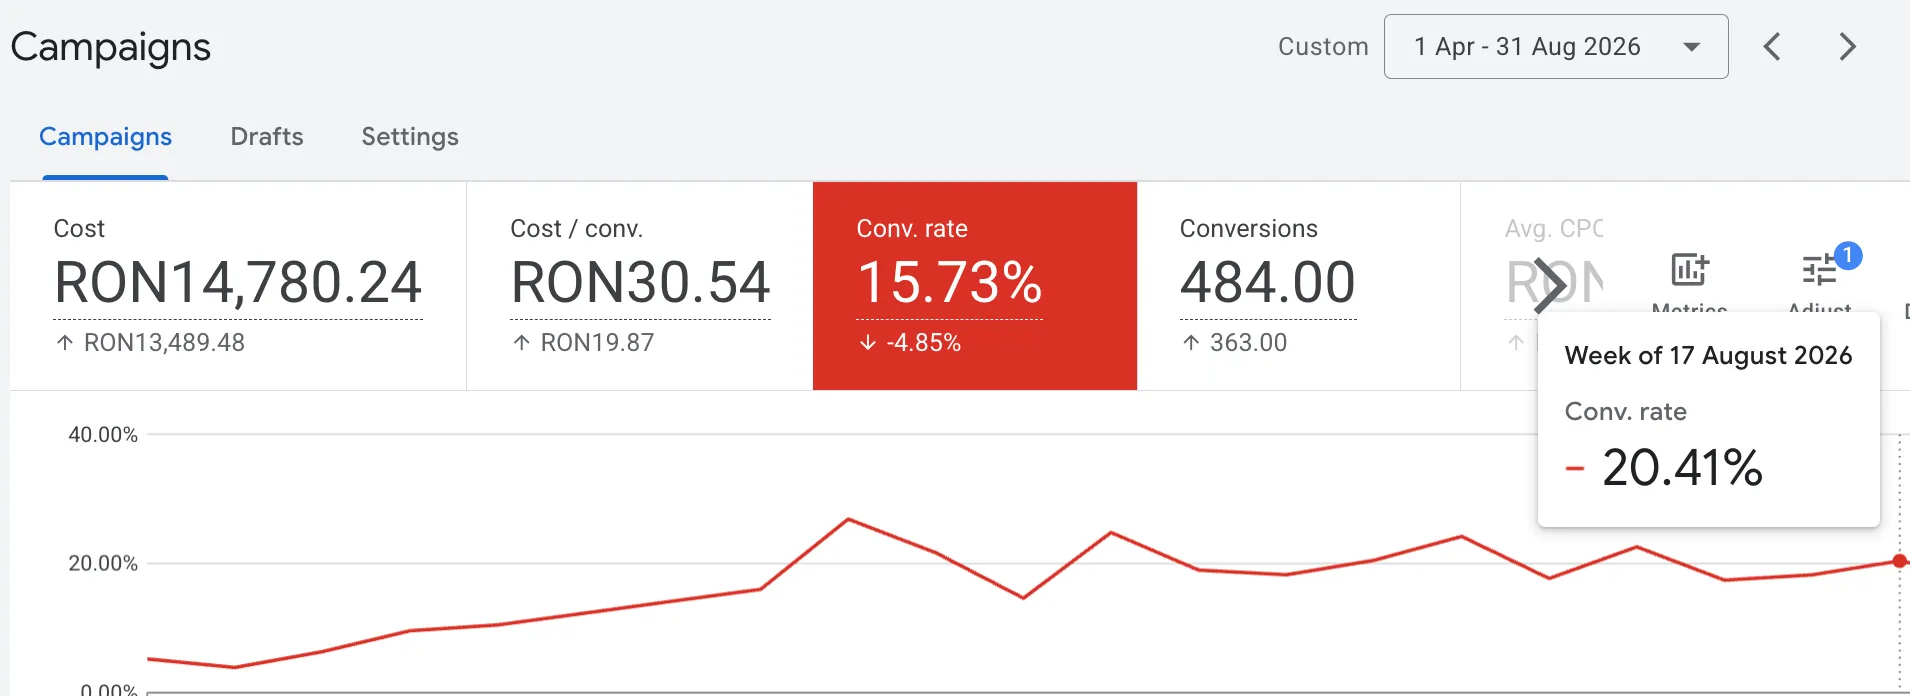The width and height of the screenshot is (1910, 696).
Task: Click the Week of 17 August 2026 tooltip title
Action: pyautogui.click(x=1708, y=356)
